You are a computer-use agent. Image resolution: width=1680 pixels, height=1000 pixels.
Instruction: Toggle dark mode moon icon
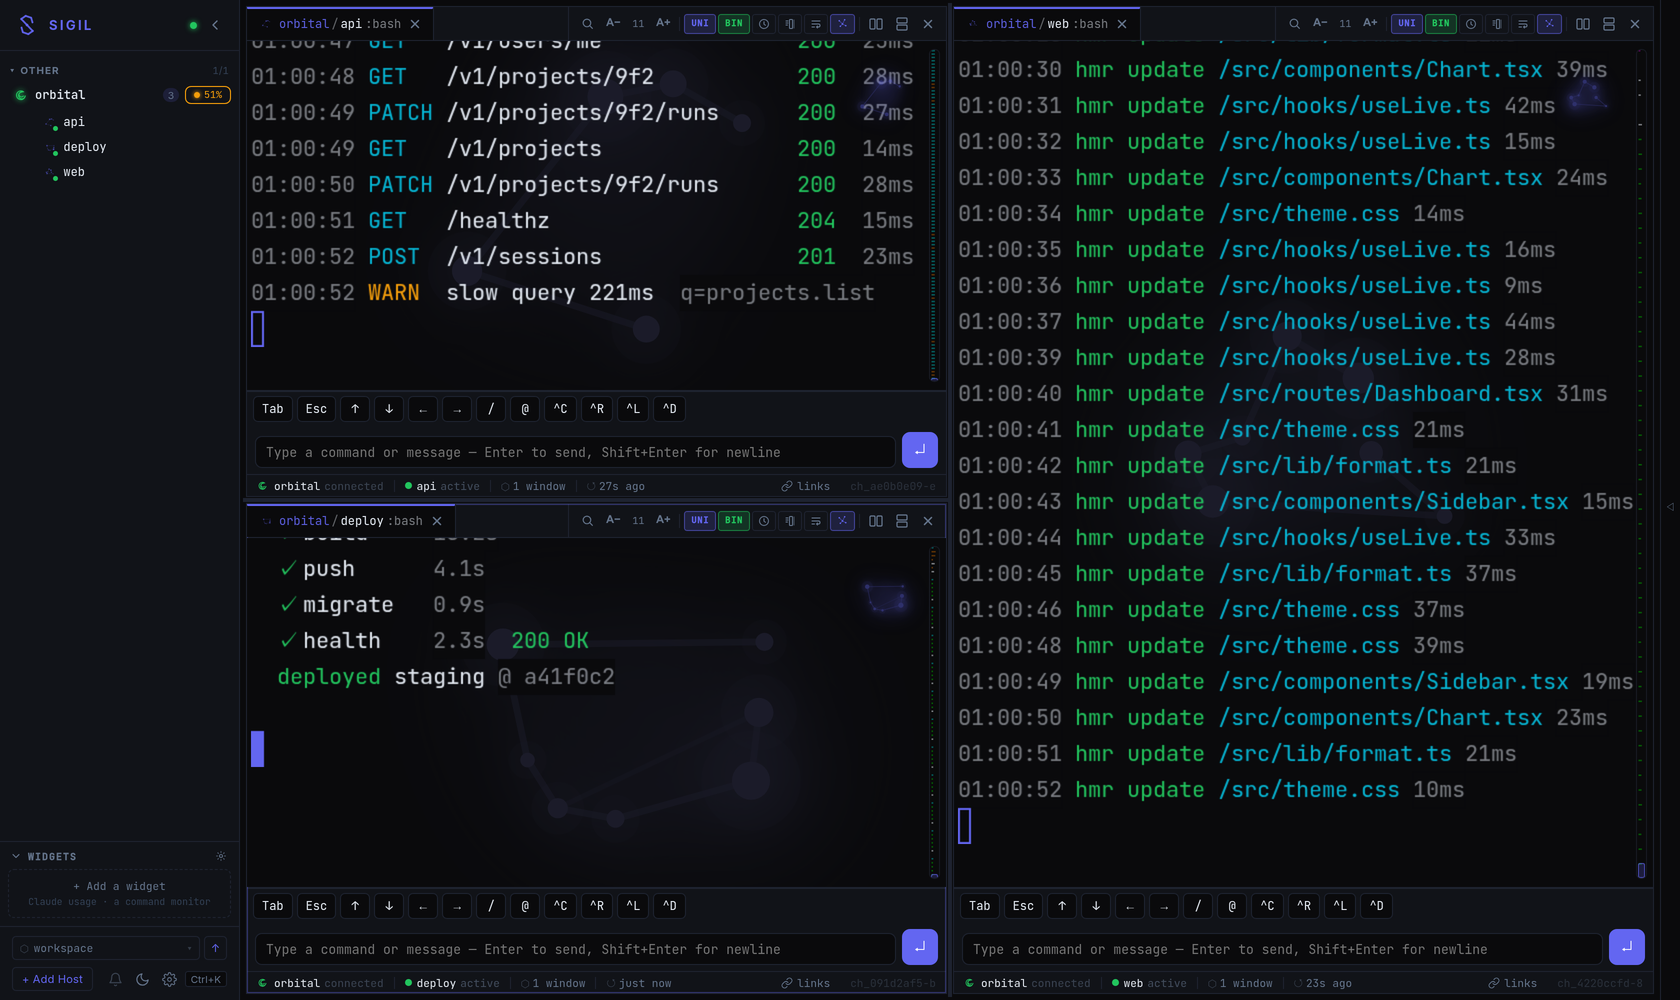click(x=142, y=980)
